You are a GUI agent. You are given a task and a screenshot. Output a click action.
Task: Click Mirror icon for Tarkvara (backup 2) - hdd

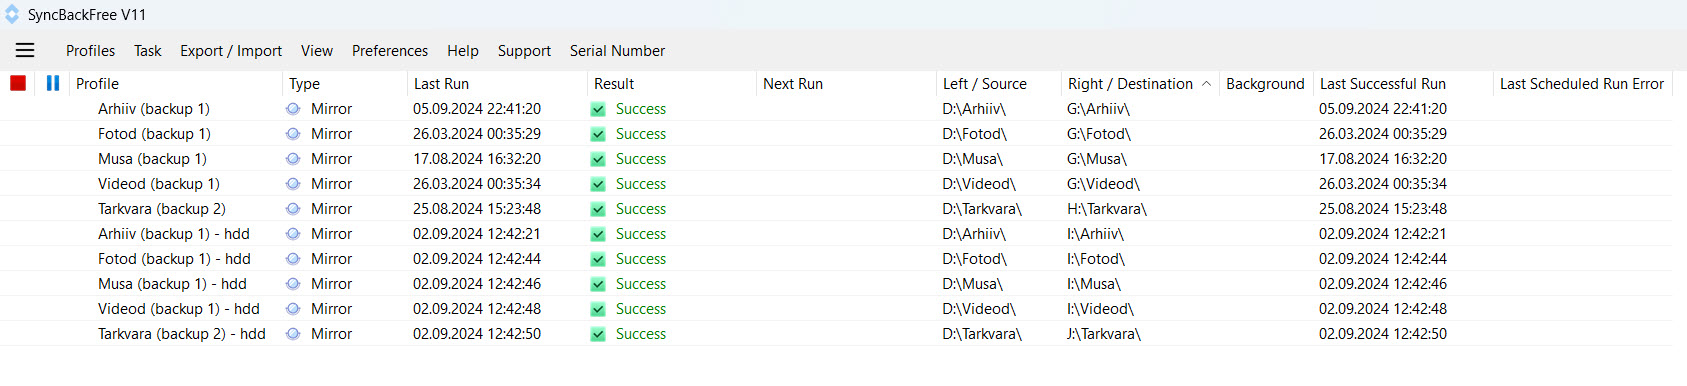(293, 334)
